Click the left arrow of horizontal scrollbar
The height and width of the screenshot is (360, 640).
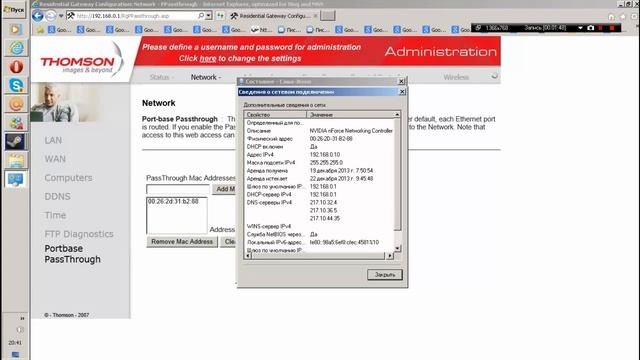pos(248,256)
